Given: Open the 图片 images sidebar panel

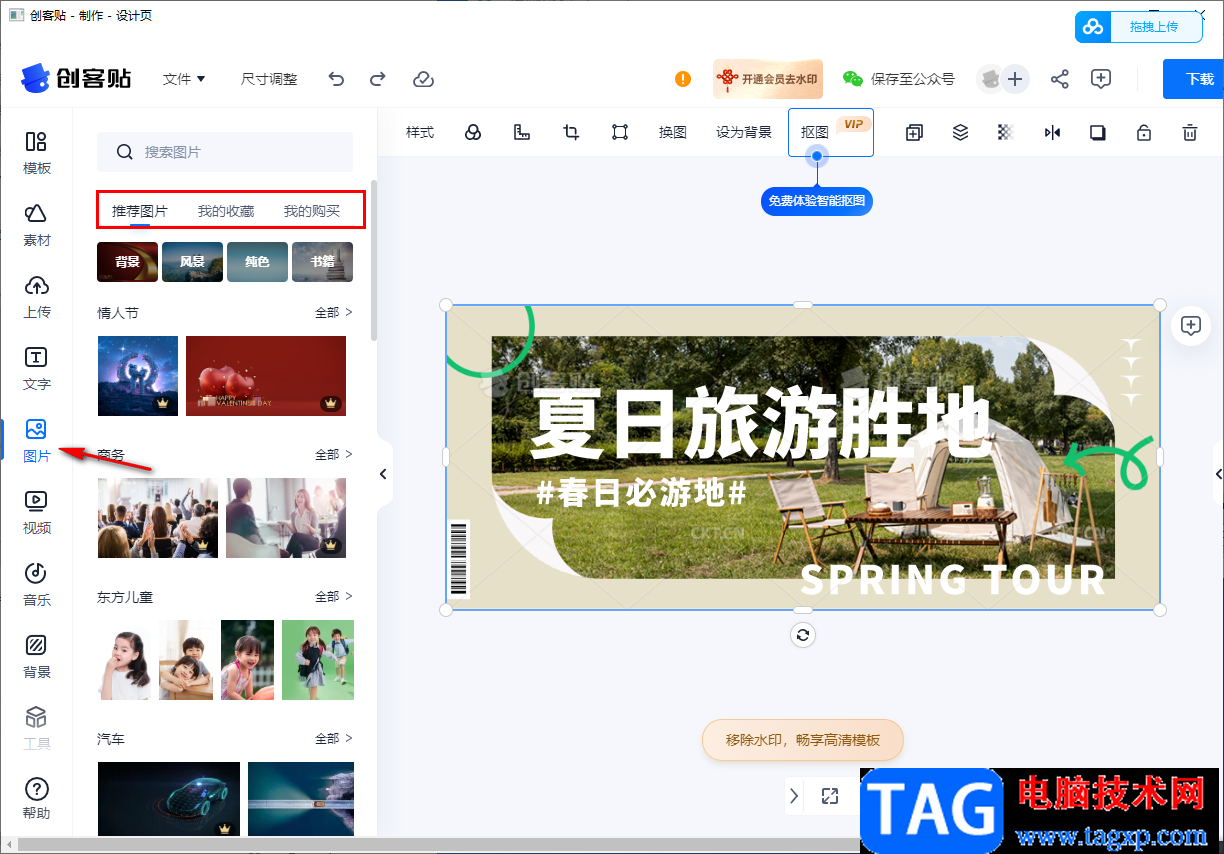Looking at the screenshot, I should (x=36, y=441).
